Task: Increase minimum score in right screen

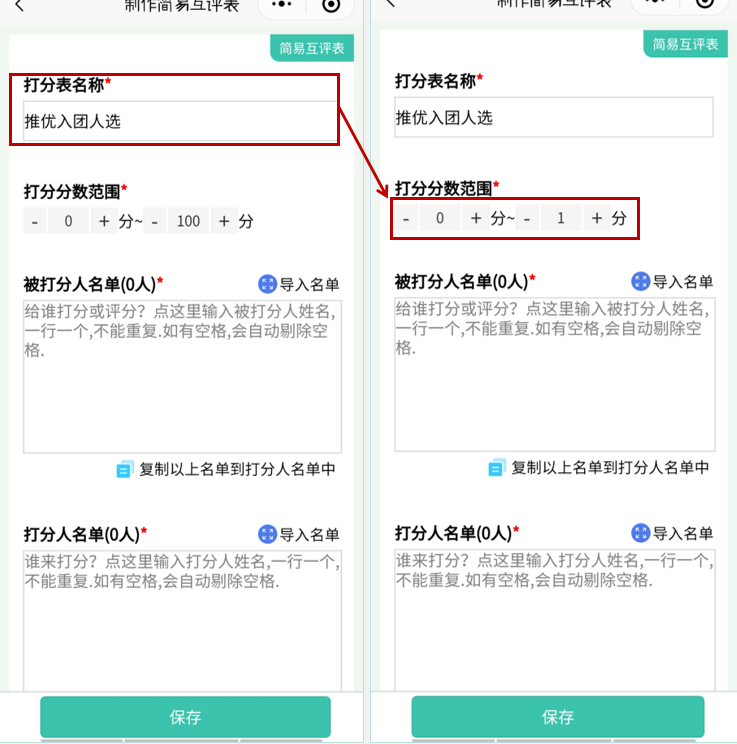Action: pos(476,218)
